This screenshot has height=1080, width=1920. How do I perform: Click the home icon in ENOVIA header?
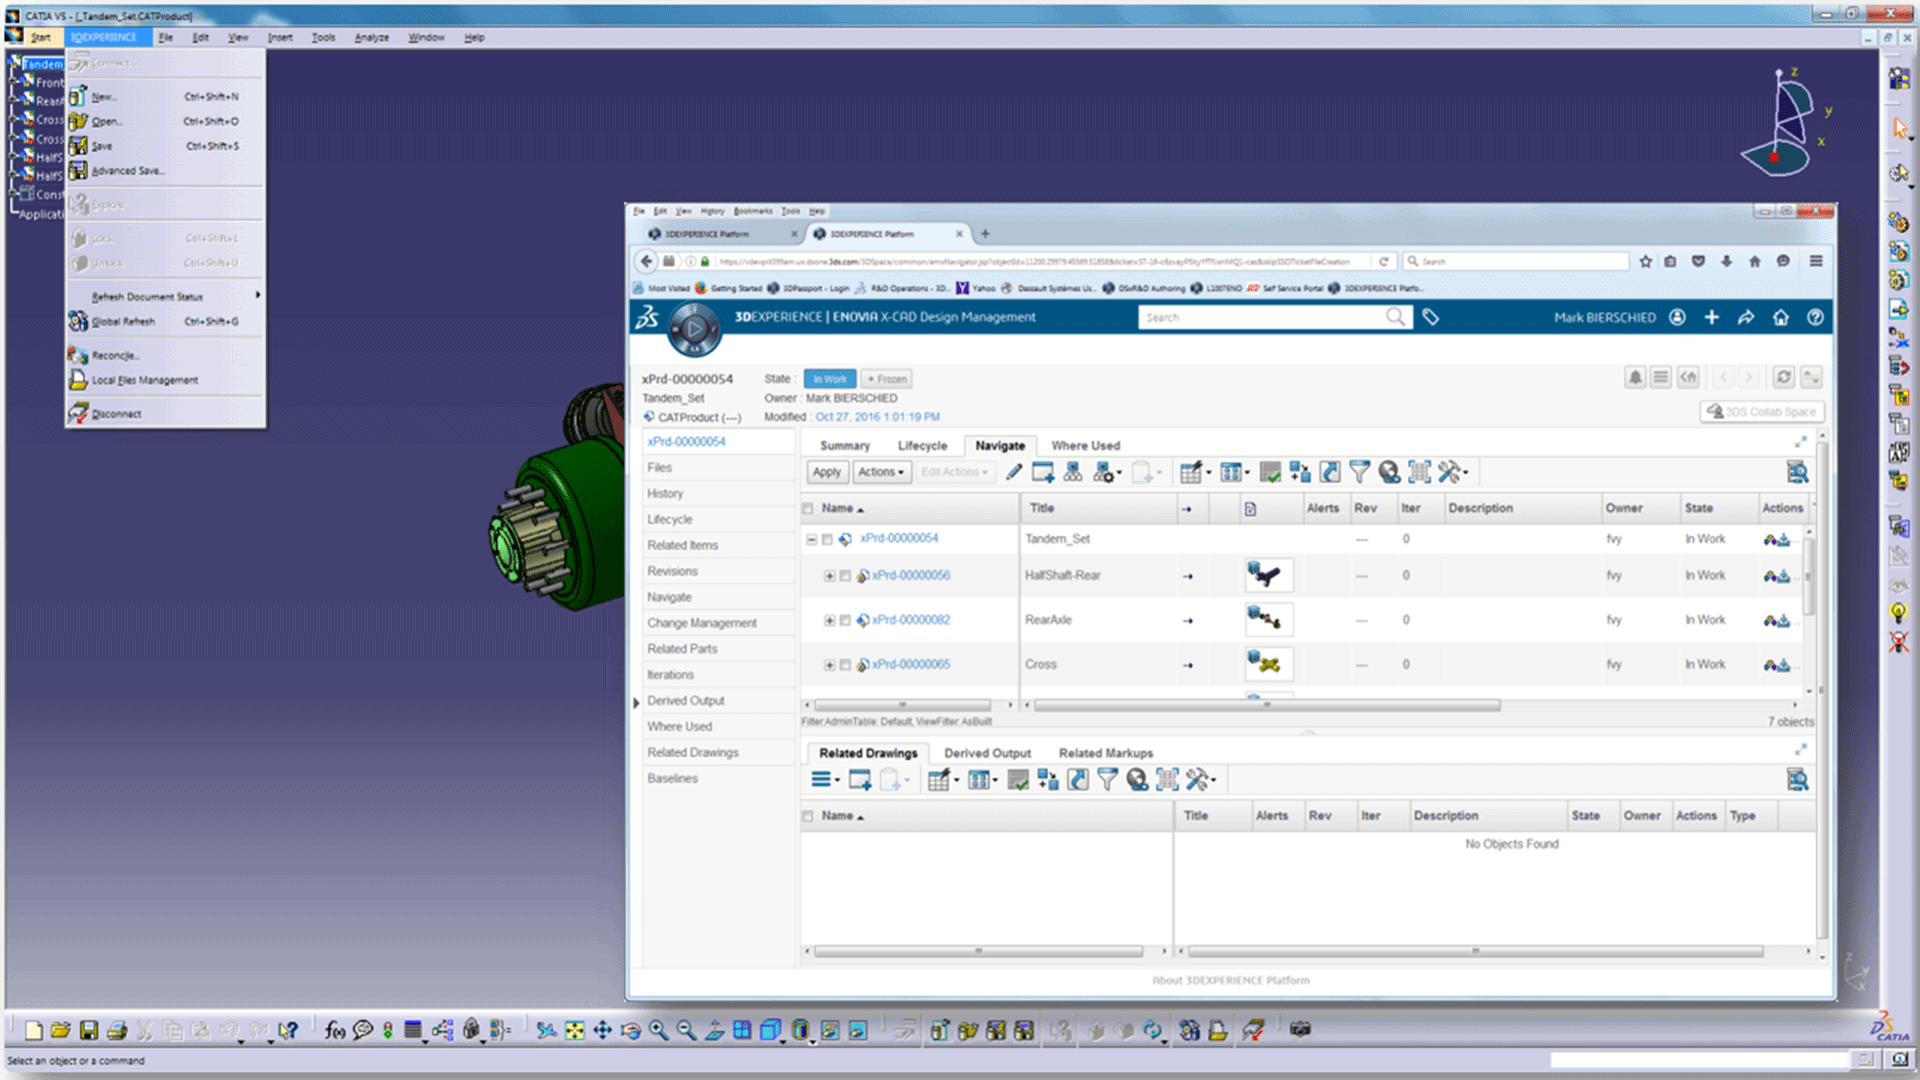[1781, 317]
